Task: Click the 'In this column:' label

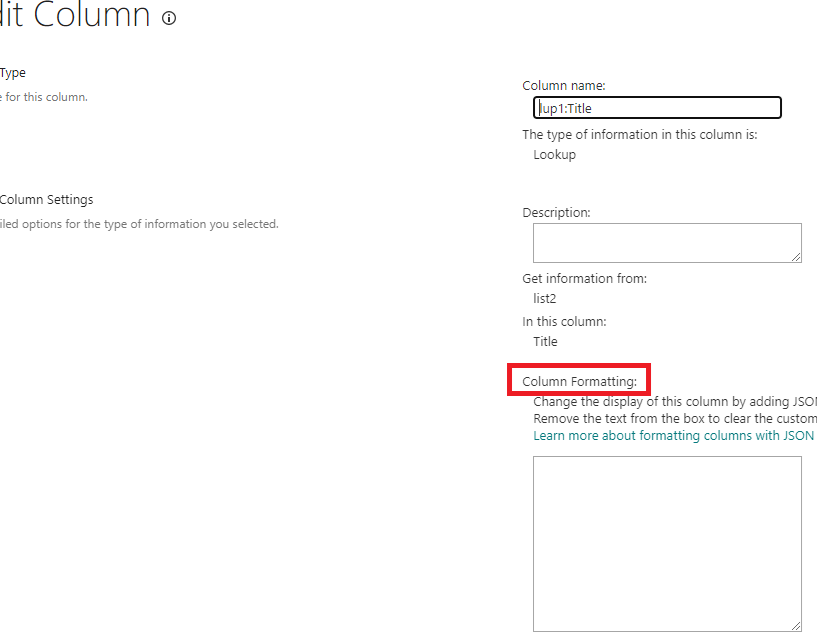Action: [564, 321]
